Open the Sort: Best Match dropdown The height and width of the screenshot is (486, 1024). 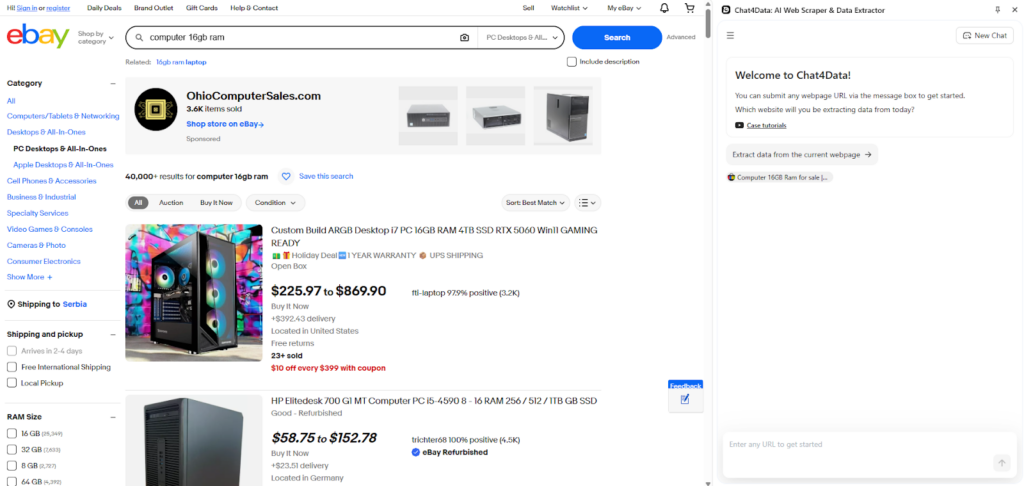tap(536, 202)
